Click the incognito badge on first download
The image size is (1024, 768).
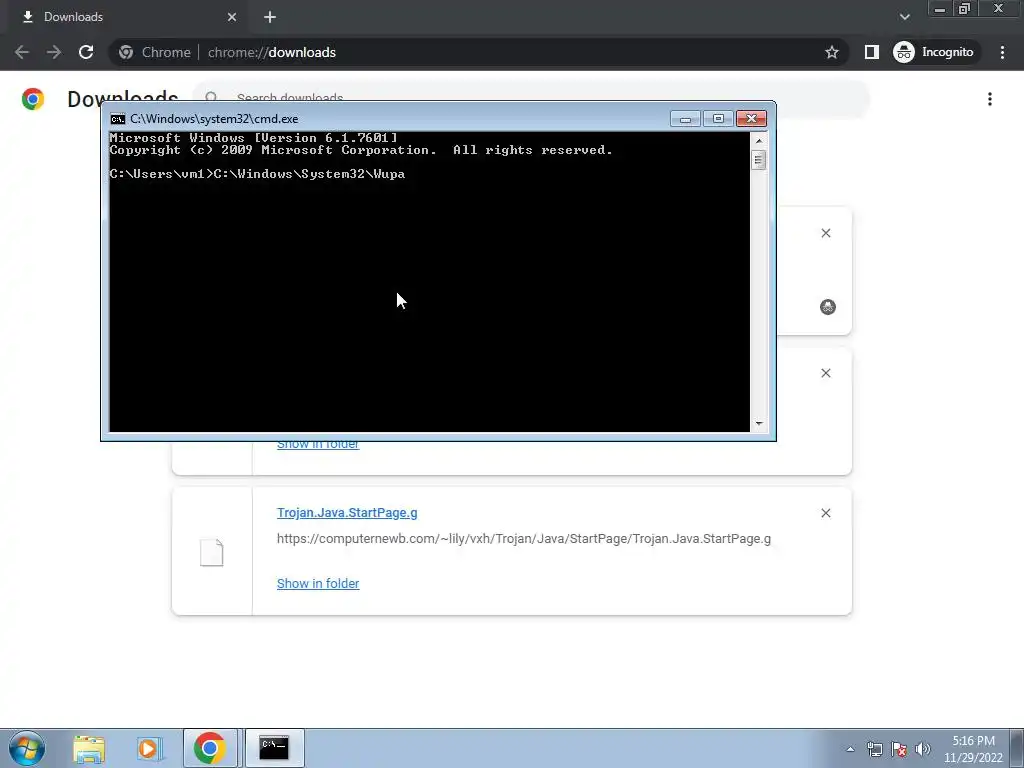coord(827,307)
